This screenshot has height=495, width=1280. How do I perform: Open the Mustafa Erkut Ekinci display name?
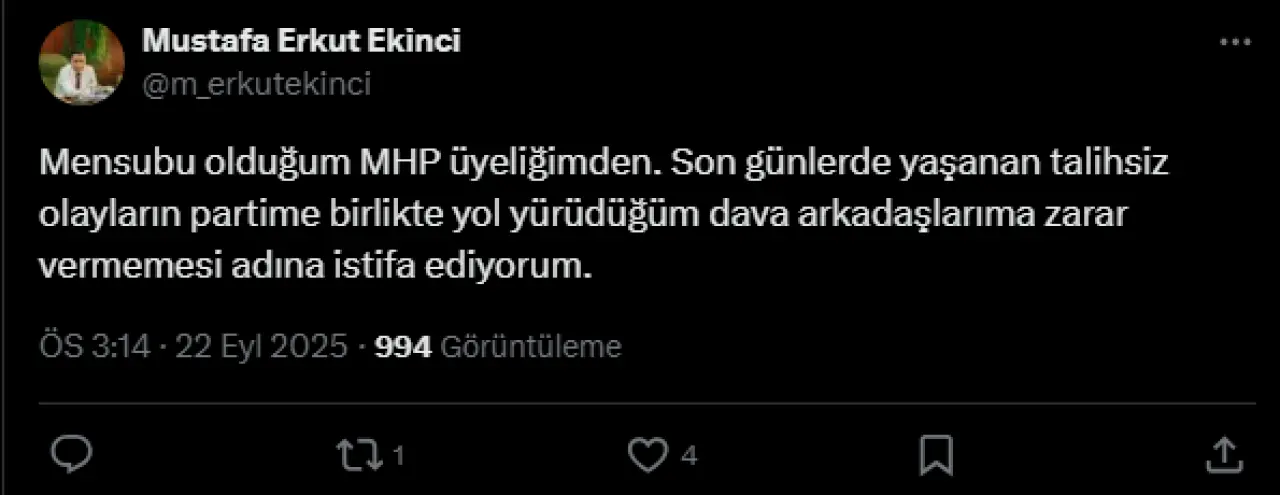301,41
